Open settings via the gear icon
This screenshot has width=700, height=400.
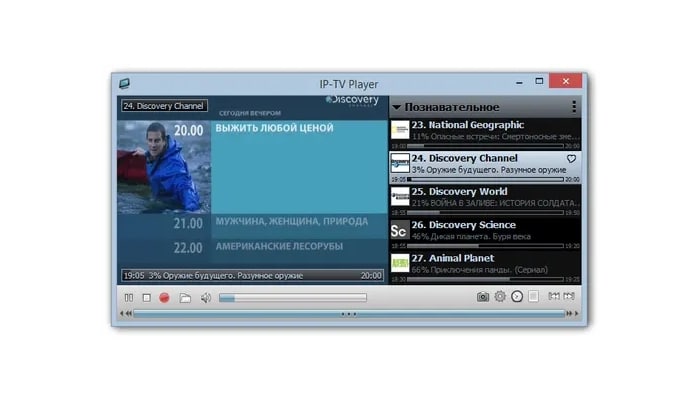point(500,296)
